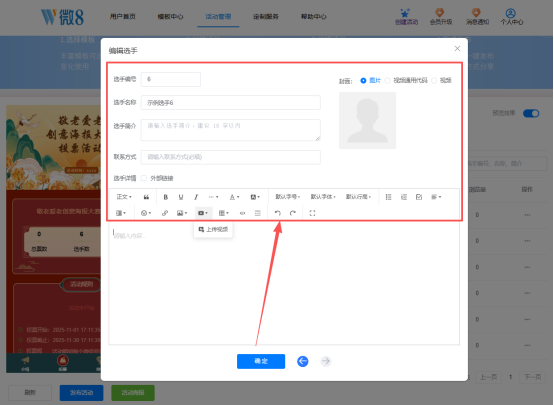554x405 pixels.
Task: Click the cover avatar placeholder image
Action: (x=367, y=121)
